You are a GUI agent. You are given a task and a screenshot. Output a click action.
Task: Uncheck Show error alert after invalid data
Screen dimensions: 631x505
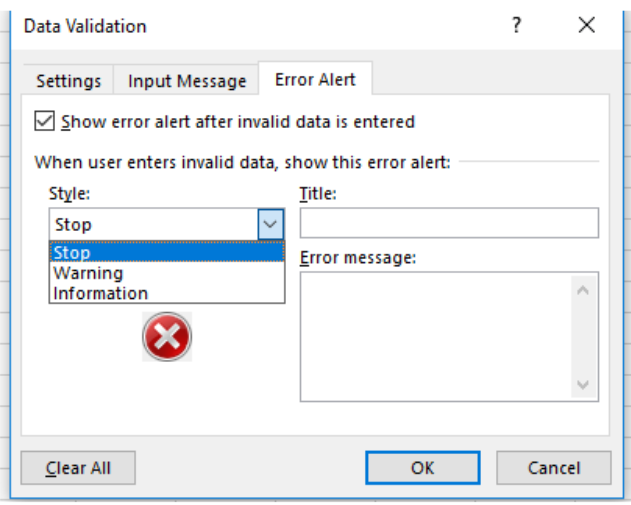[x=44, y=121]
